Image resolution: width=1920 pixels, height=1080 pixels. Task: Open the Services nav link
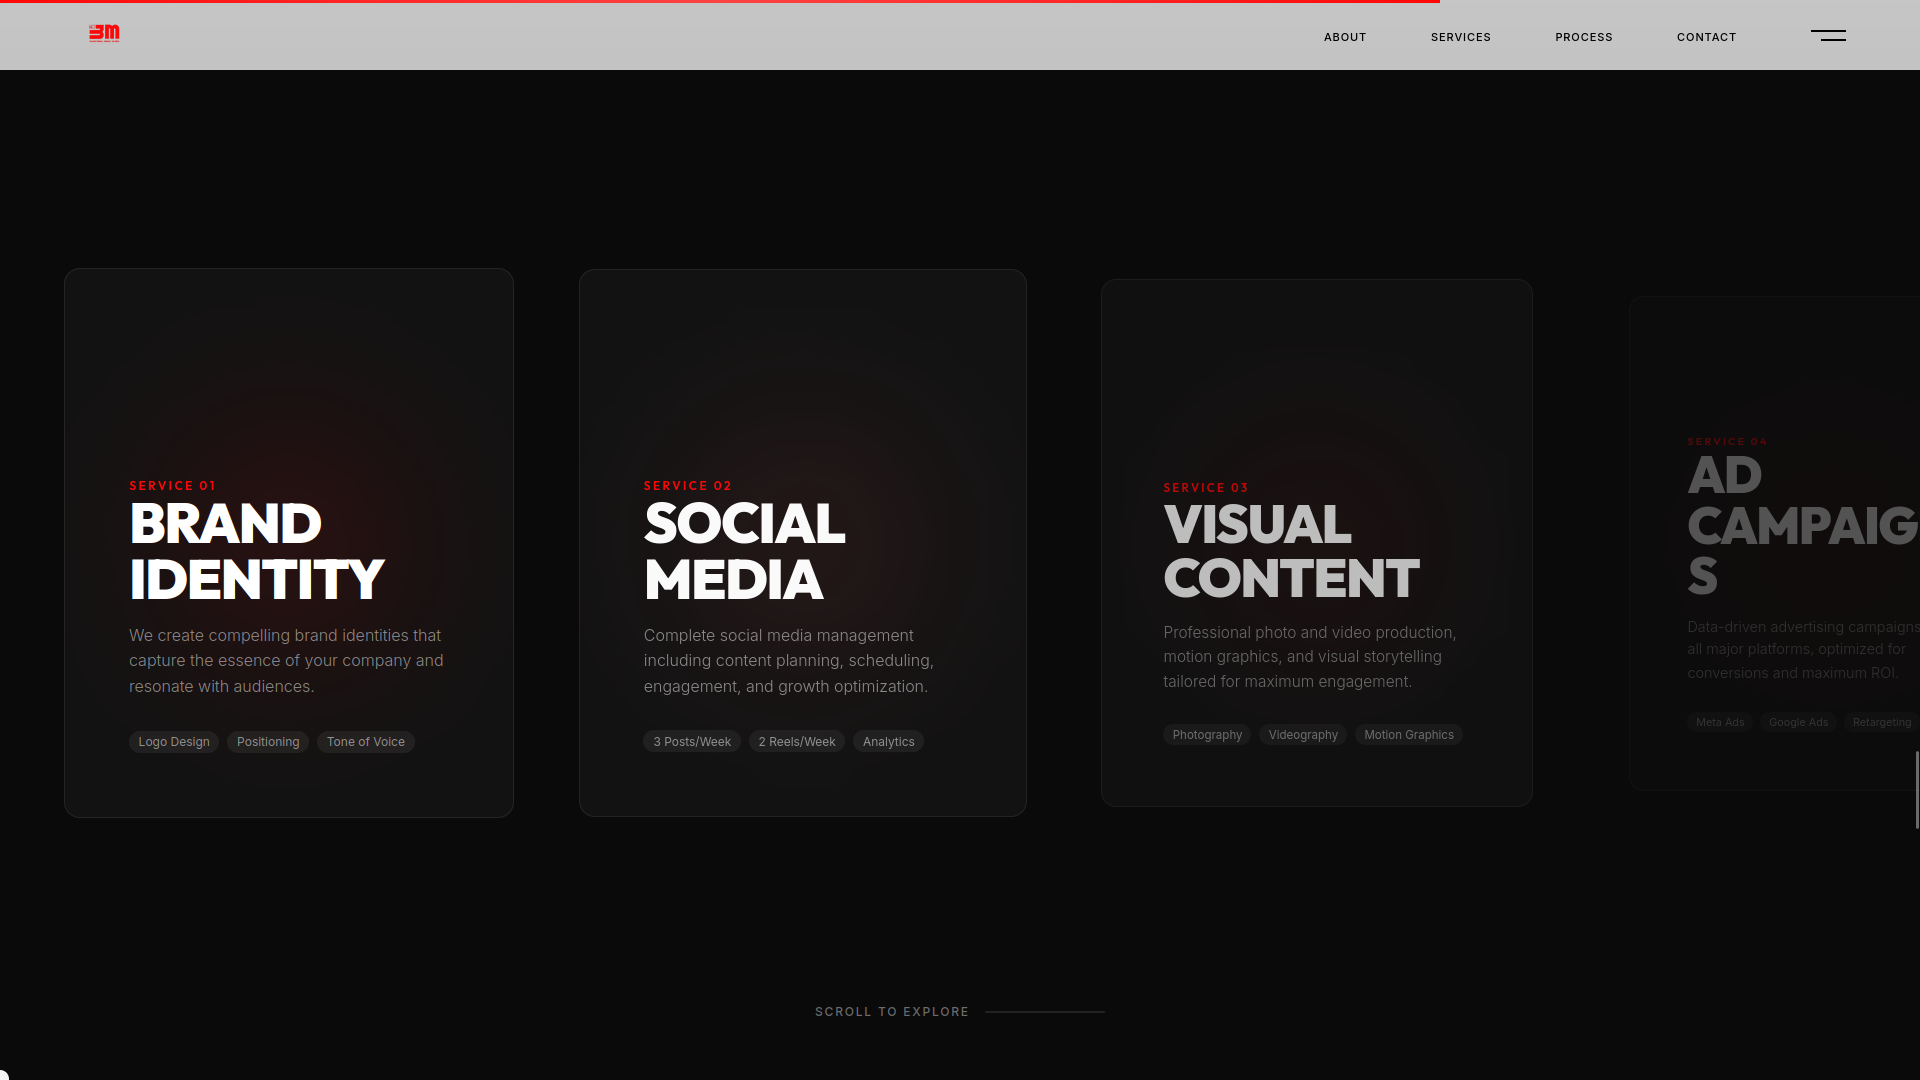tap(1460, 37)
